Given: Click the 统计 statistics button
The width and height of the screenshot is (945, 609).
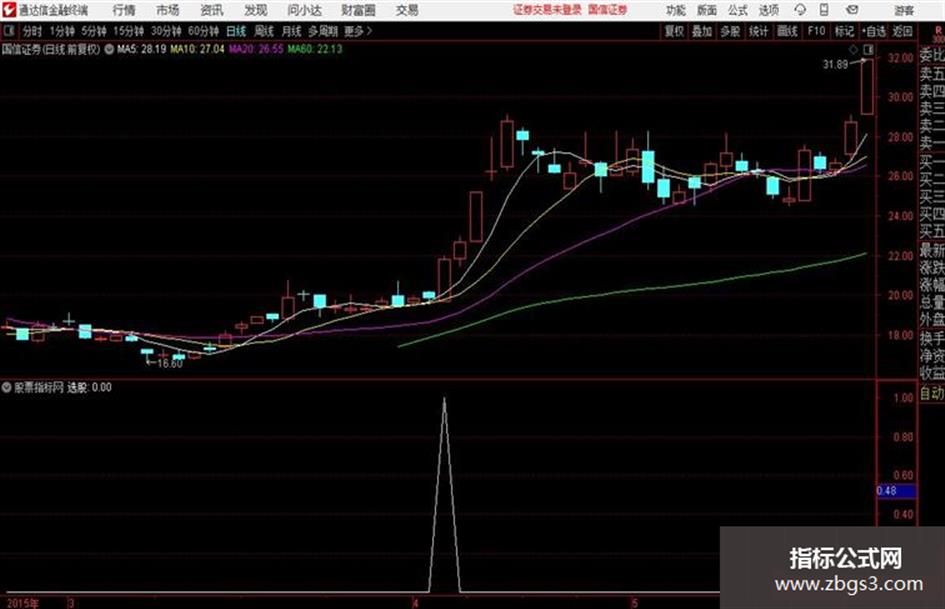Looking at the screenshot, I should pos(759,31).
